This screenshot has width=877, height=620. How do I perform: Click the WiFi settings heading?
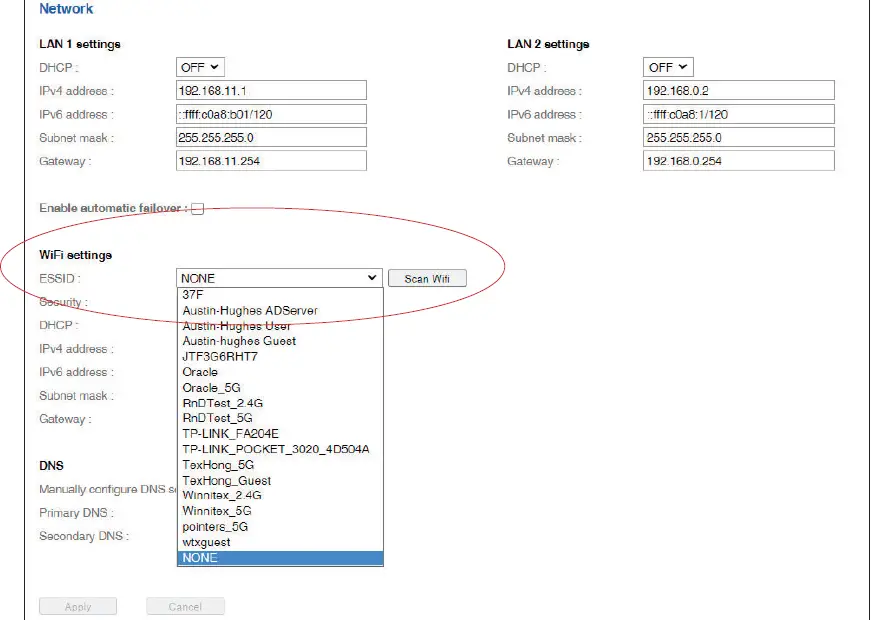coord(76,255)
